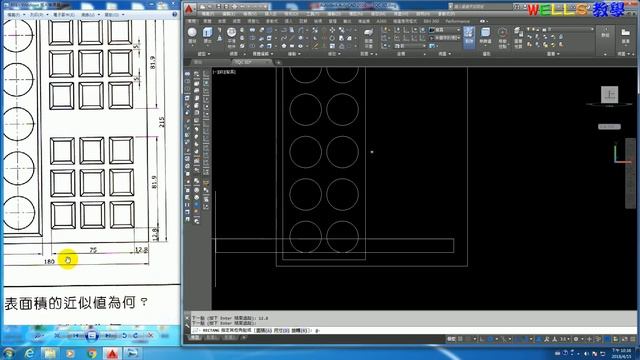Click the Smooth Object (平滑物件) icon
Viewport: 640px width, 360px height.
click(231, 35)
